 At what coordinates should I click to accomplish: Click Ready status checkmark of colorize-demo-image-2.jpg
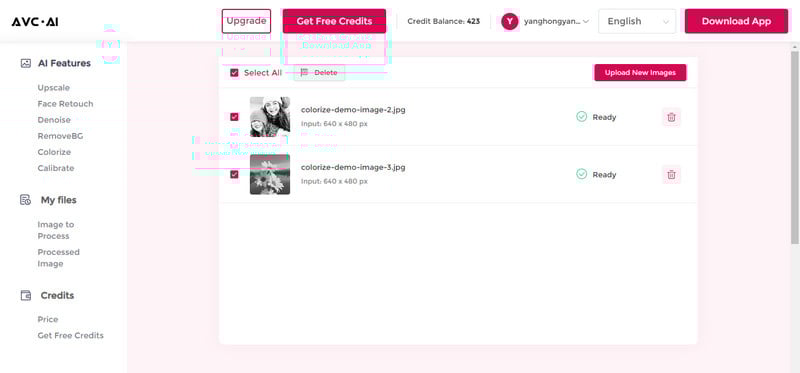tap(581, 117)
